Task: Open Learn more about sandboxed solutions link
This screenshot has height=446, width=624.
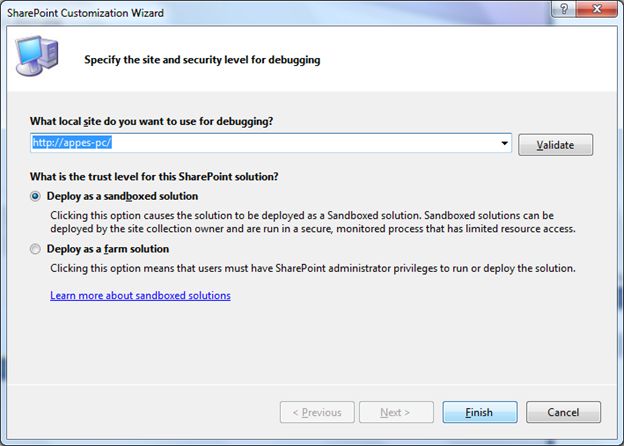Action: (x=140, y=296)
